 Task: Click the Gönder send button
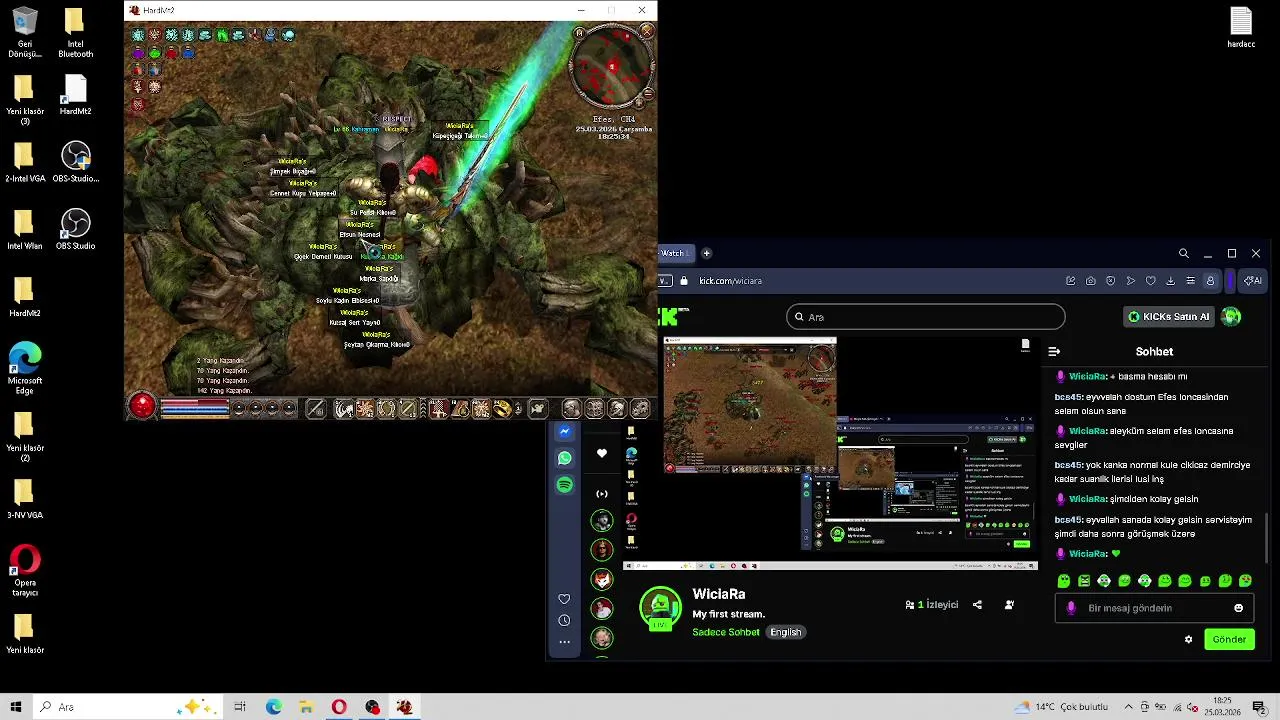click(1229, 640)
